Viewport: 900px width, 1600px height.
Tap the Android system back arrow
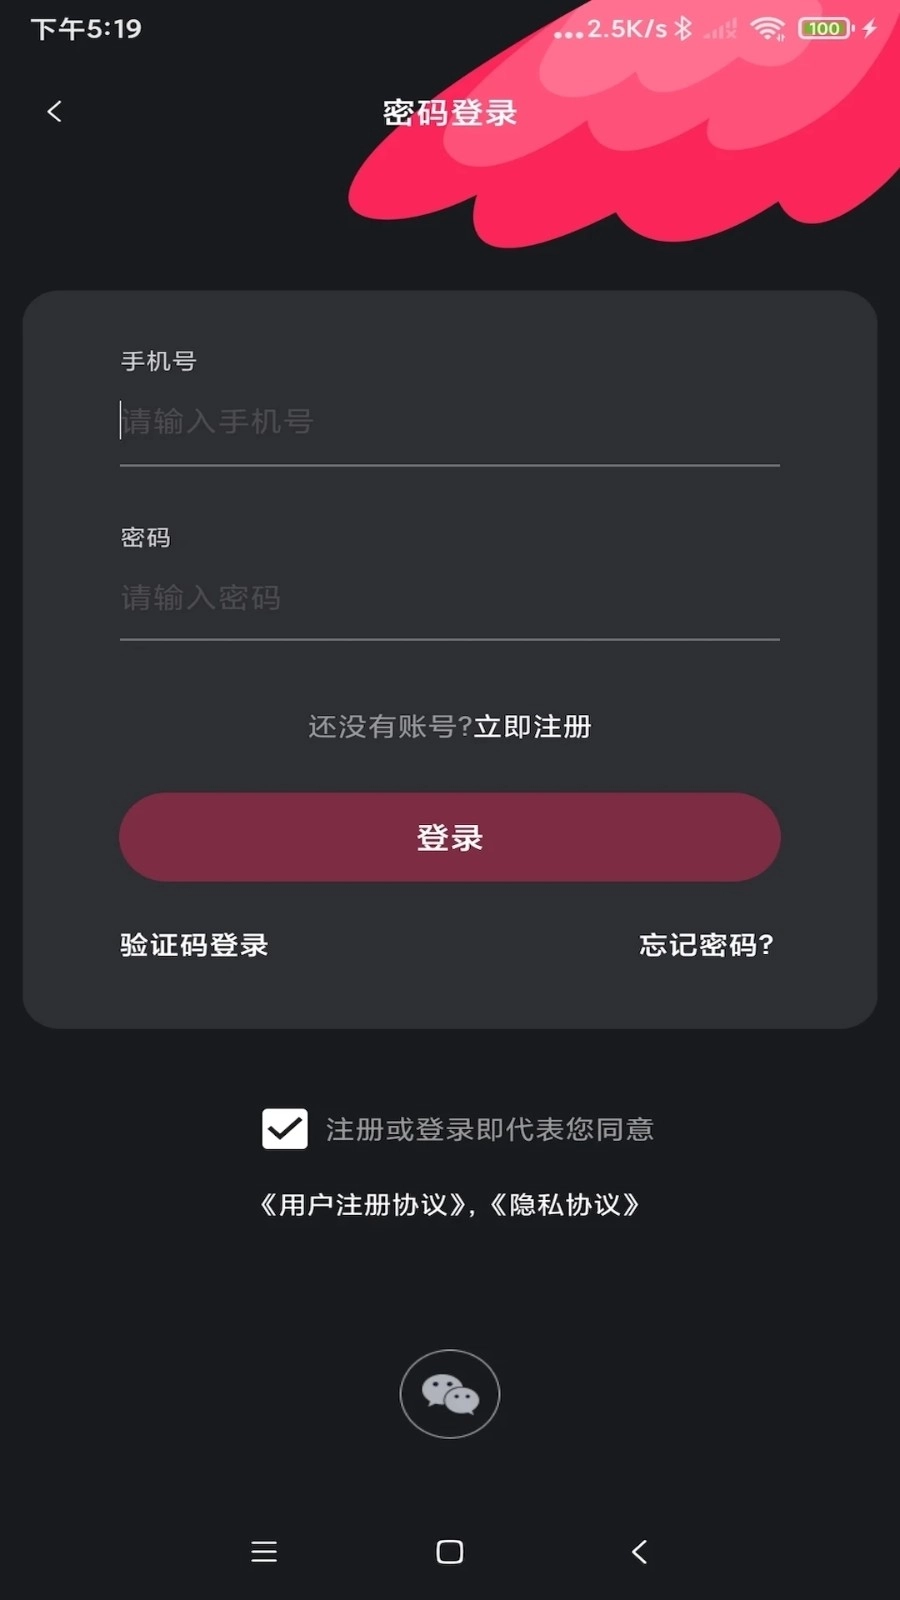click(x=639, y=1551)
